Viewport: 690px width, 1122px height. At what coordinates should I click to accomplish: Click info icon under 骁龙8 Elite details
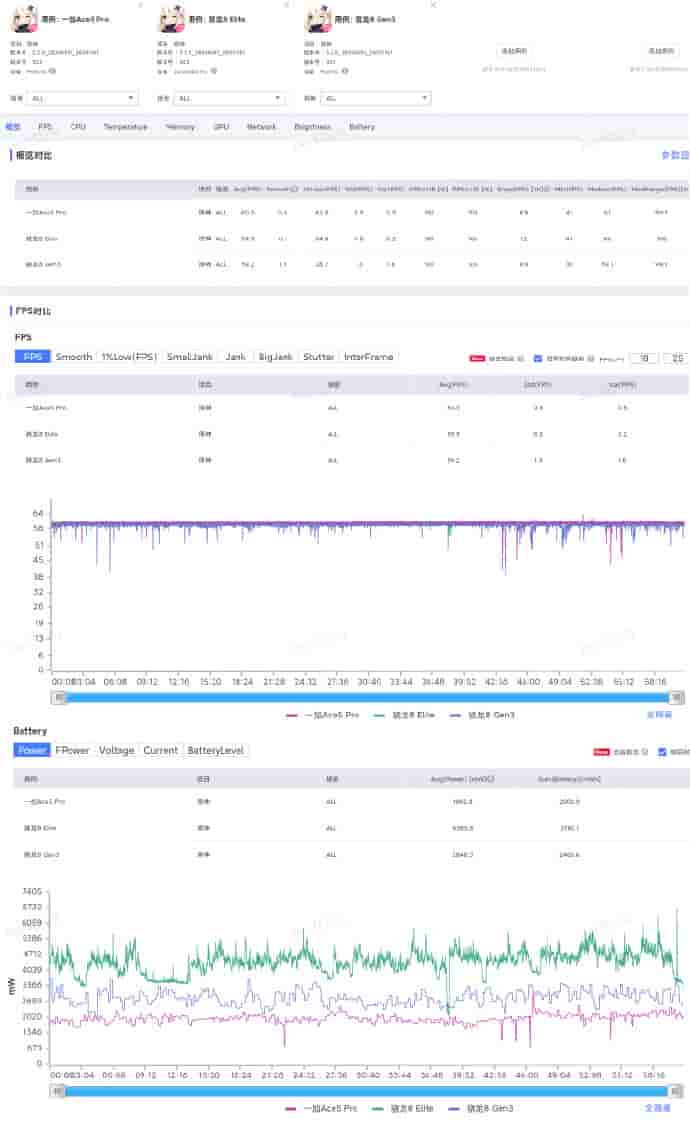(213, 71)
